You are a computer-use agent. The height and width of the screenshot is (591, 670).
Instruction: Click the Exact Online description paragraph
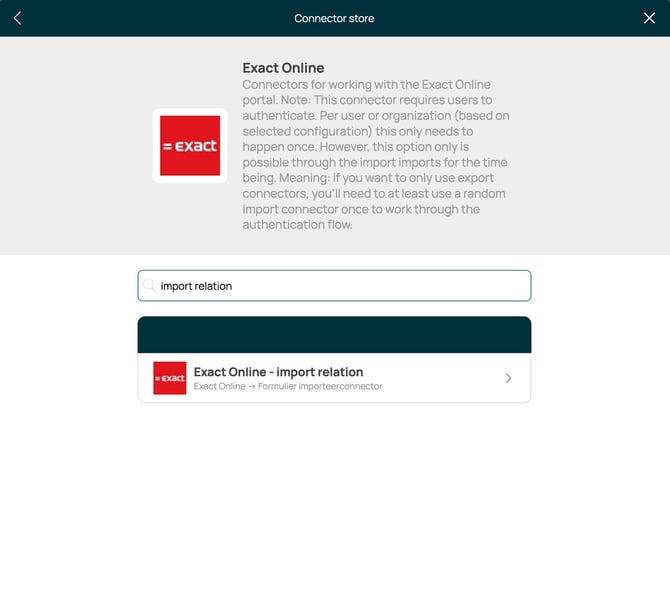pos(375,154)
